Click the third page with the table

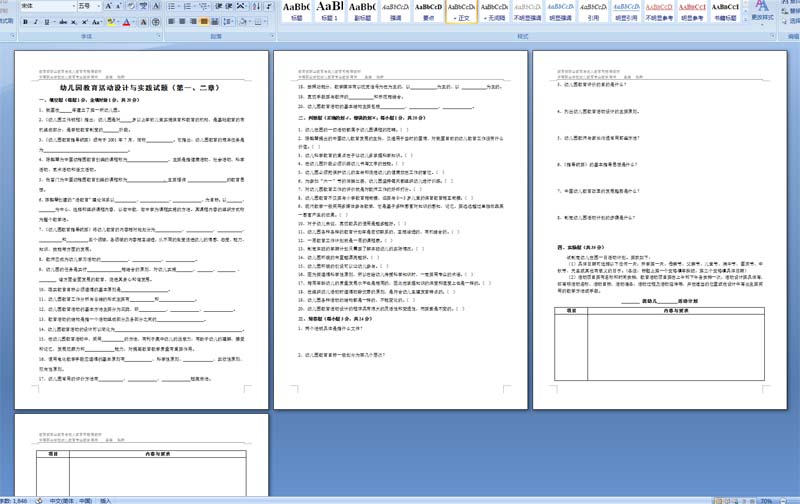[660, 230]
